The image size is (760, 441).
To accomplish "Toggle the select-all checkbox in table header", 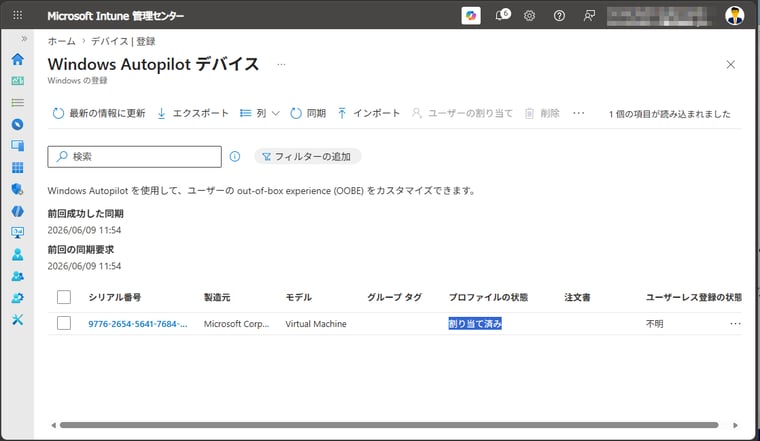I will [x=64, y=297].
